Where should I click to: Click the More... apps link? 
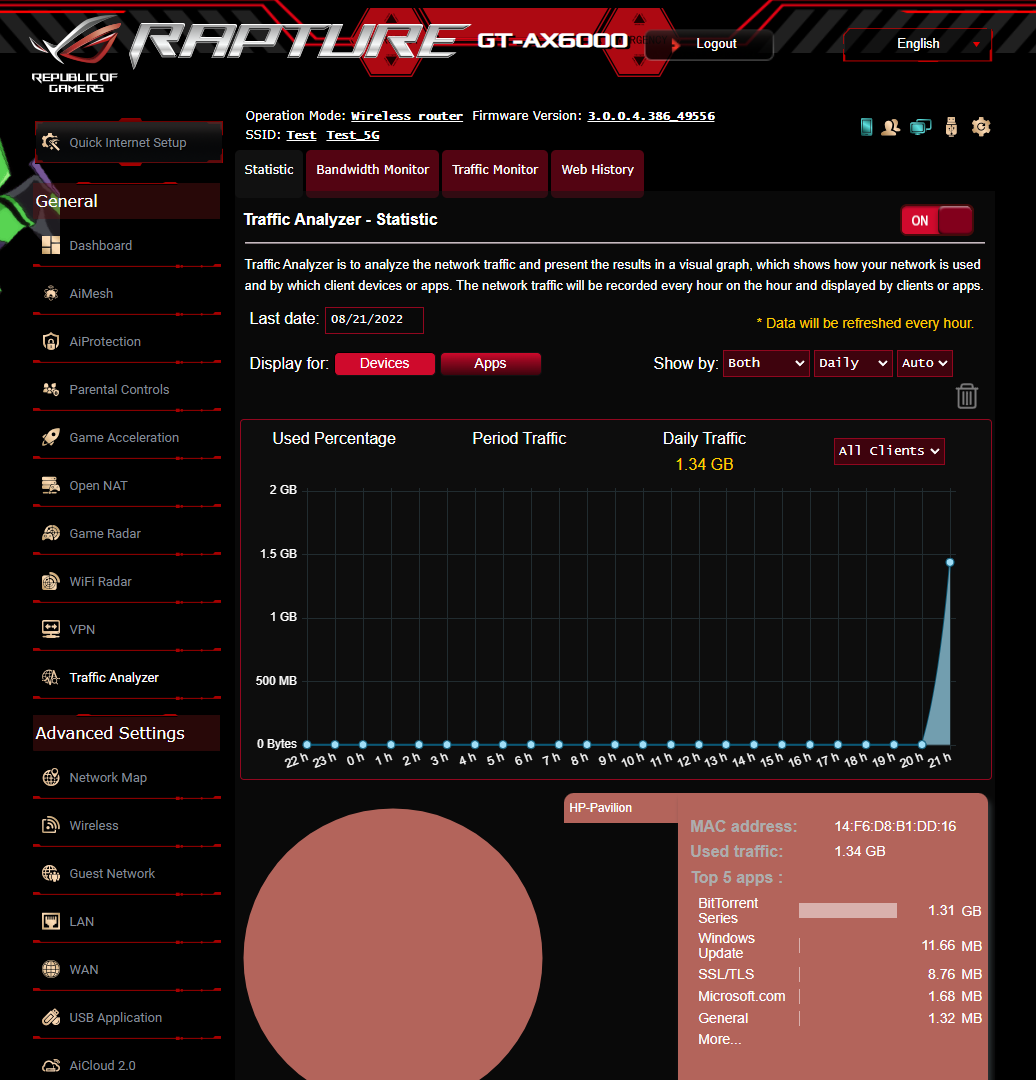click(x=719, y=1039)
